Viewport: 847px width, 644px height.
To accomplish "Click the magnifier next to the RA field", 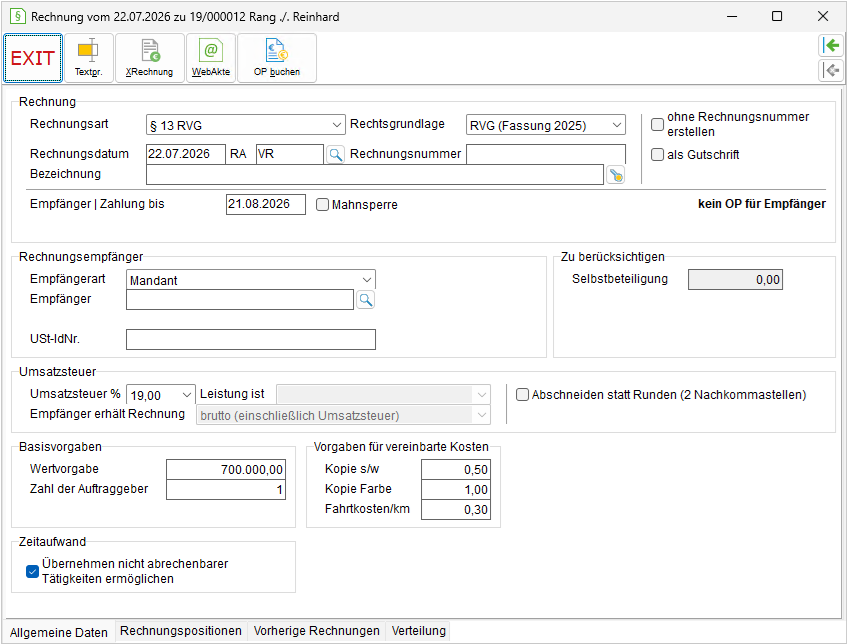I will (335, 155).
